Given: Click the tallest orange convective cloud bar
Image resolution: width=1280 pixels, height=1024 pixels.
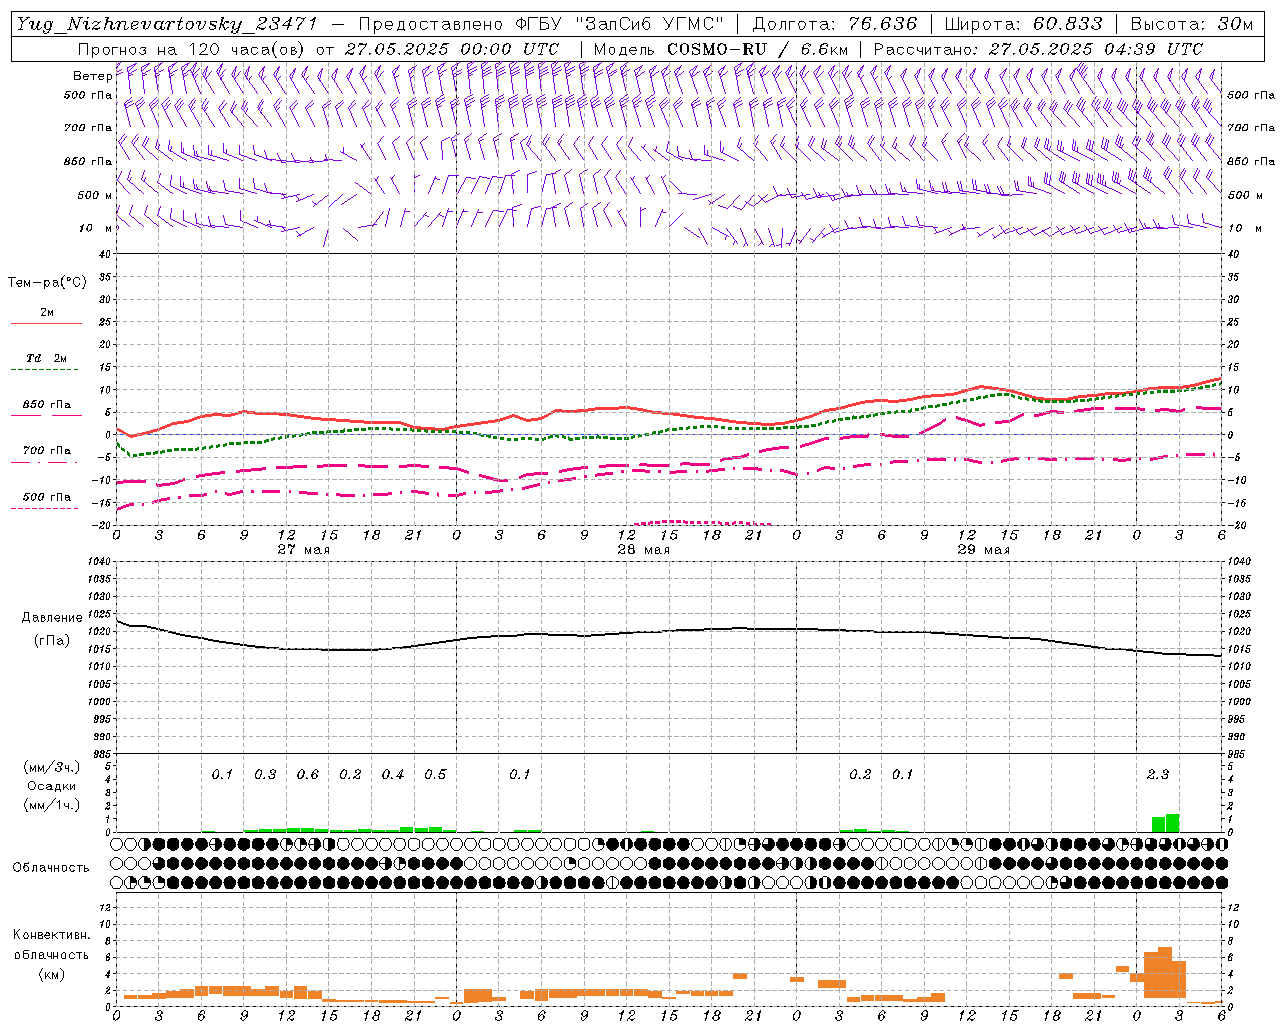Looking at the screenshot, I should [1165, 973].
